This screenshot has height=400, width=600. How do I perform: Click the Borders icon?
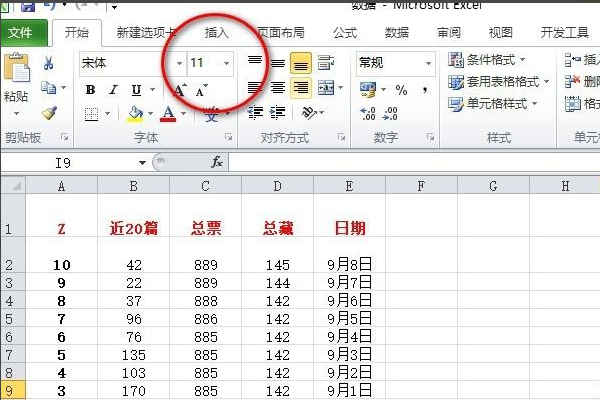tap(91, 114)
